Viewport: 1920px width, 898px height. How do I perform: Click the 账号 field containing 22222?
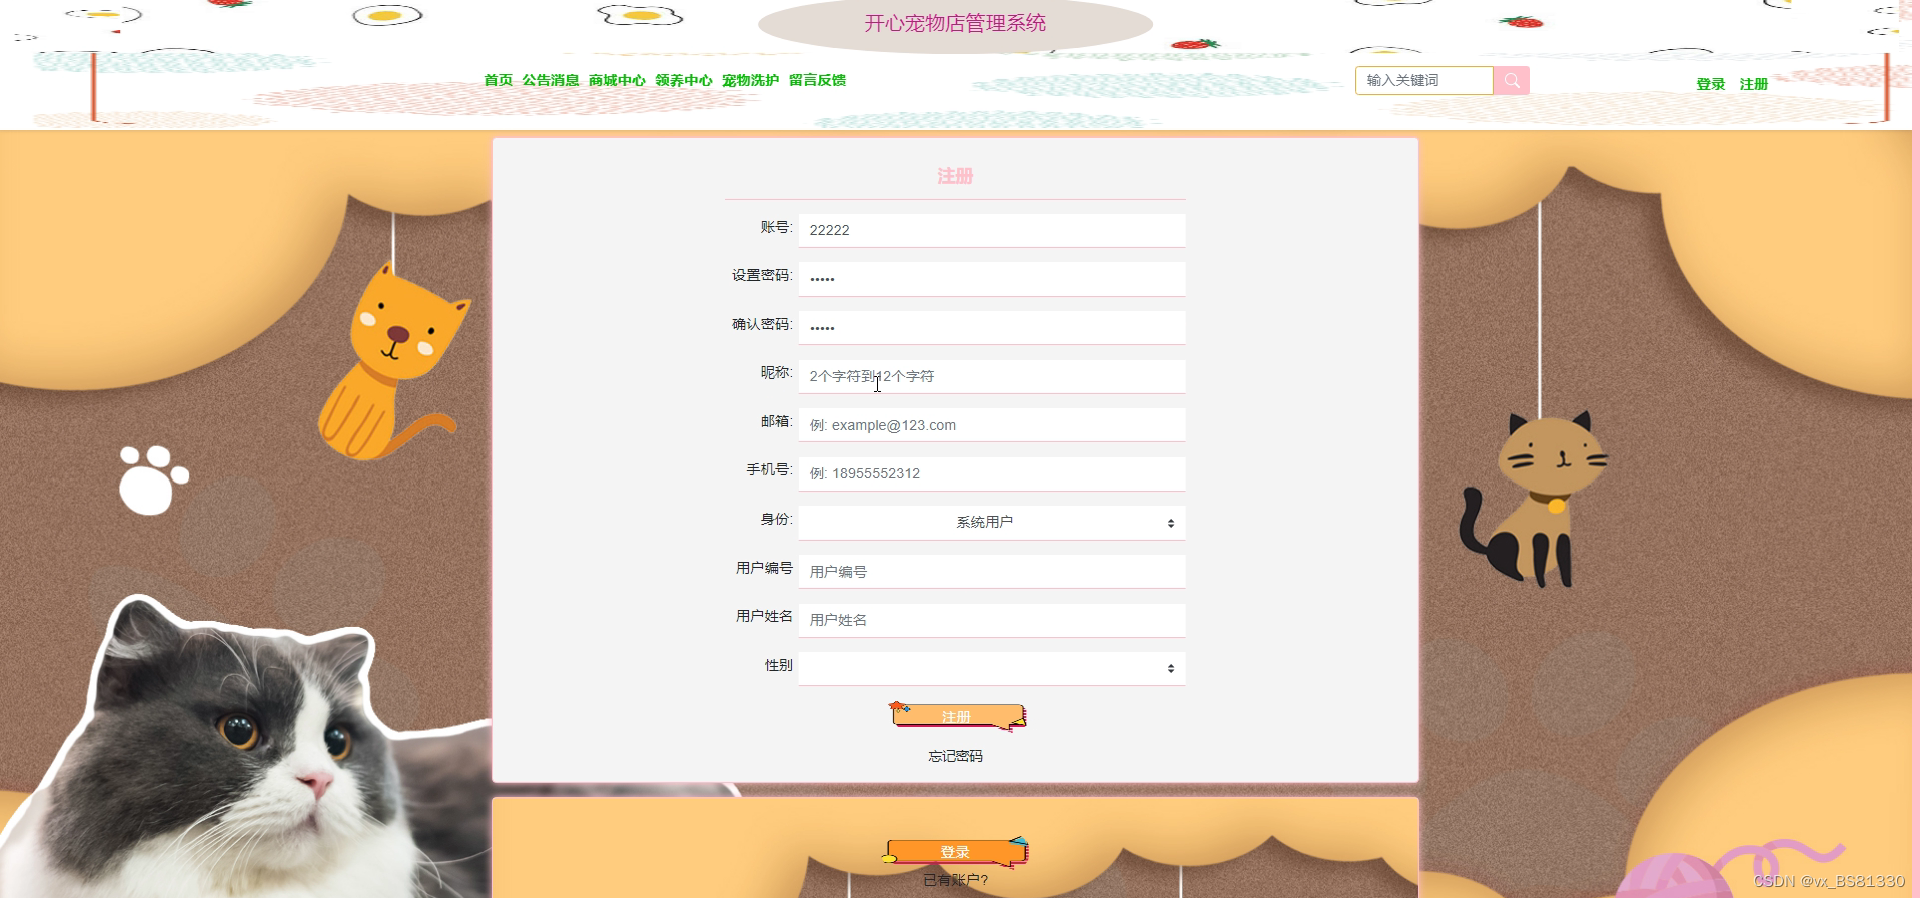[992, 230]
